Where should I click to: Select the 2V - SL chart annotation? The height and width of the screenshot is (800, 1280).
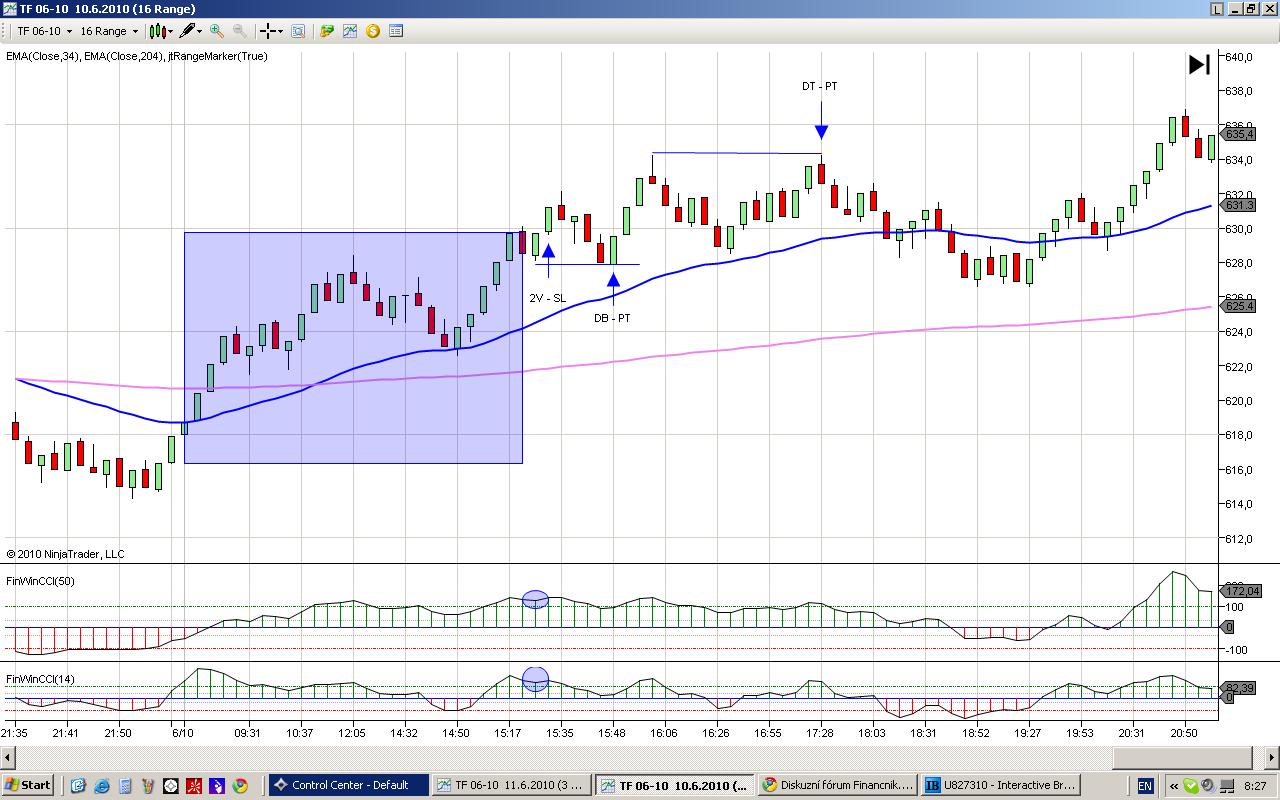coord(548,298)
